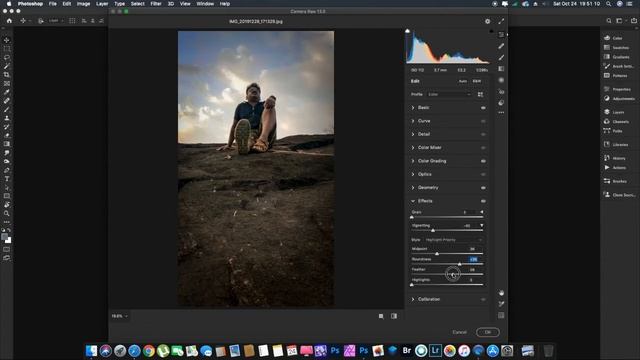Screen dimensions: 640x360
Task: Open Lightroom Classic in the Dock
Action: 435,351
